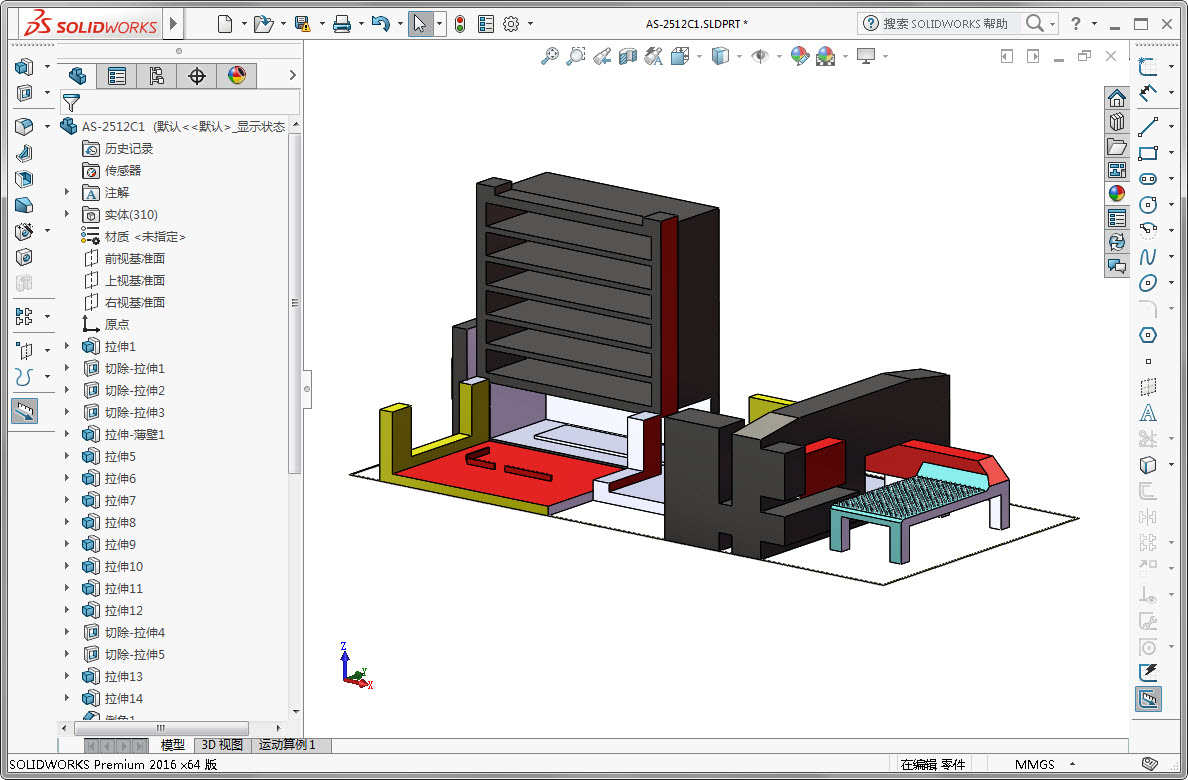Open View Orientation cube icon
The image size is (1188, 780).
[x=680, y=56]
